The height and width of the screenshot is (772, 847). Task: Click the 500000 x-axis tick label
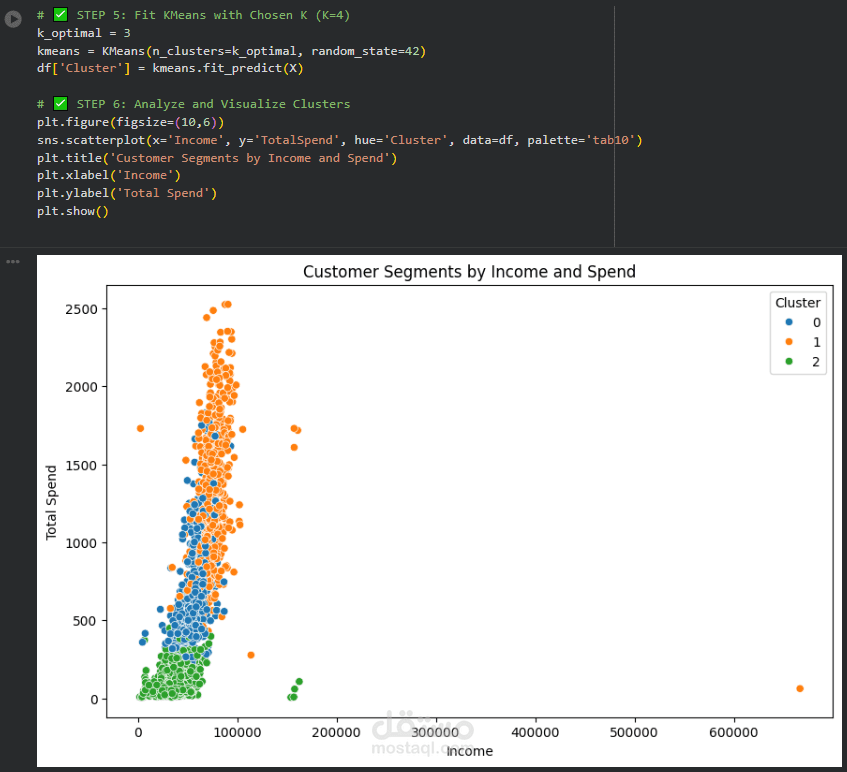tap(634, 733)
